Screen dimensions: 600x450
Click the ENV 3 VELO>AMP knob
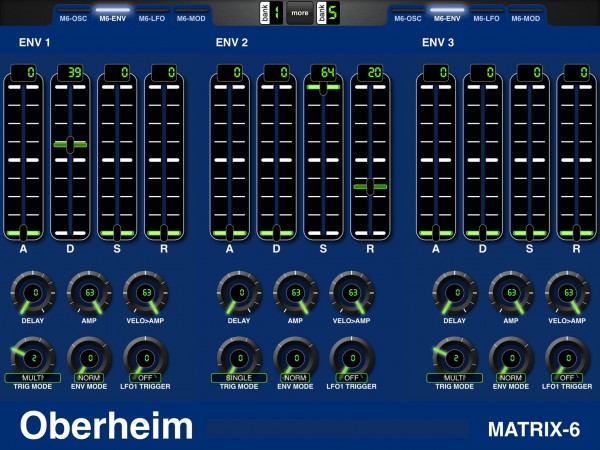[x=568, y=293]
